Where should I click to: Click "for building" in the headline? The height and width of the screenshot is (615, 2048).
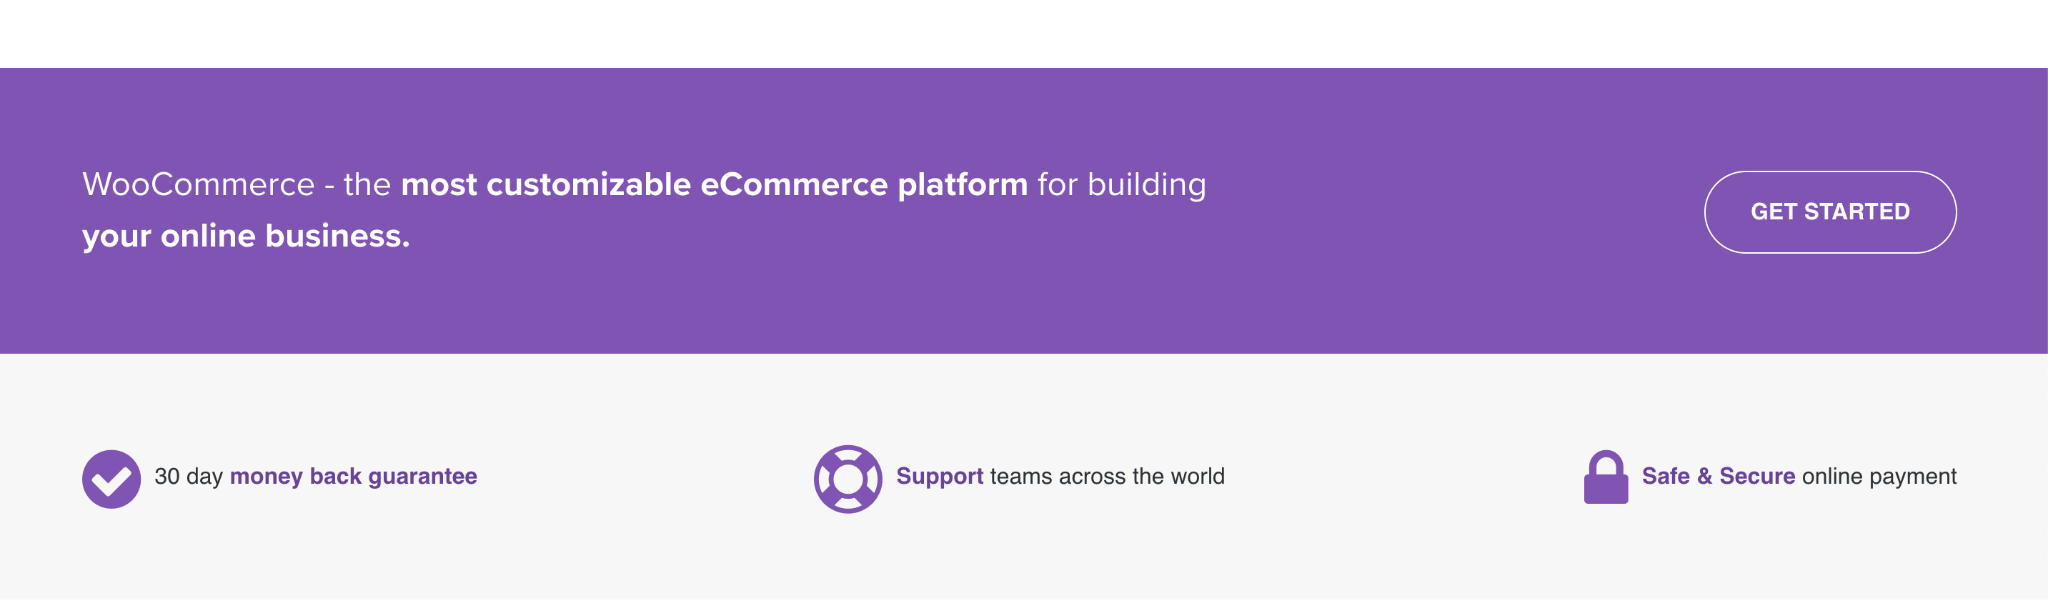click(x=1121, y=185)
